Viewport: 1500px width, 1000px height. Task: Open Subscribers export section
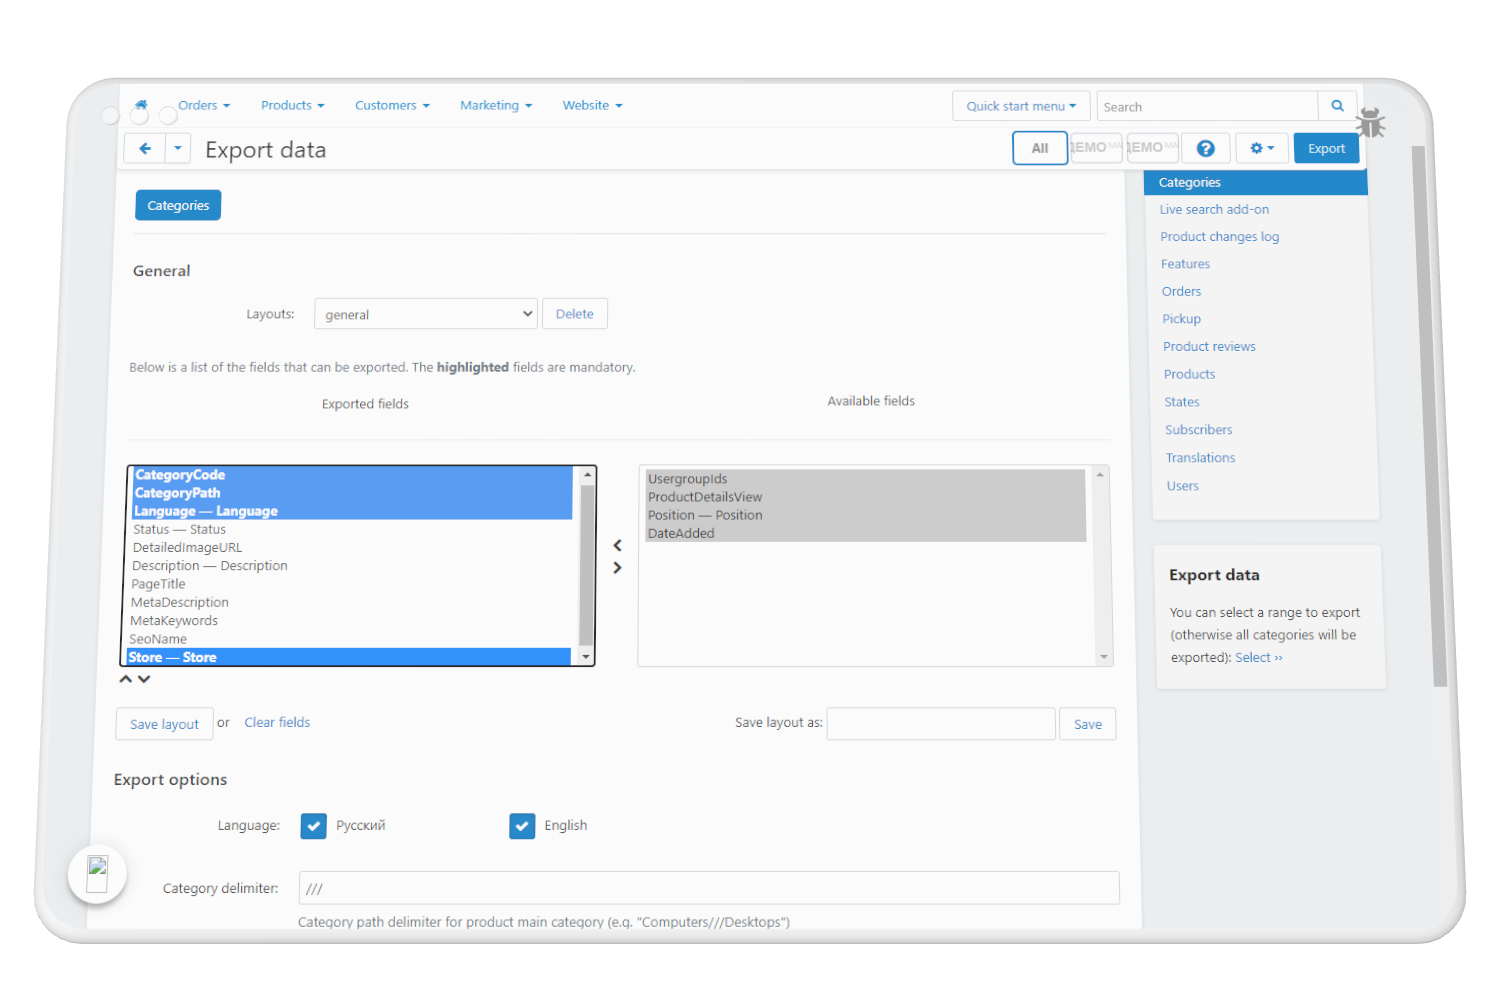point(1198,430)
